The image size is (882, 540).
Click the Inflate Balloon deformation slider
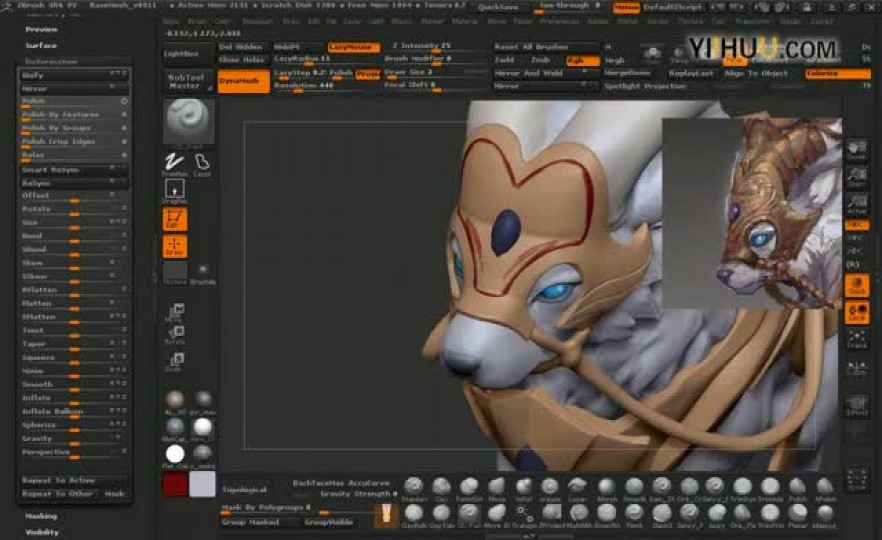[75, 412]
